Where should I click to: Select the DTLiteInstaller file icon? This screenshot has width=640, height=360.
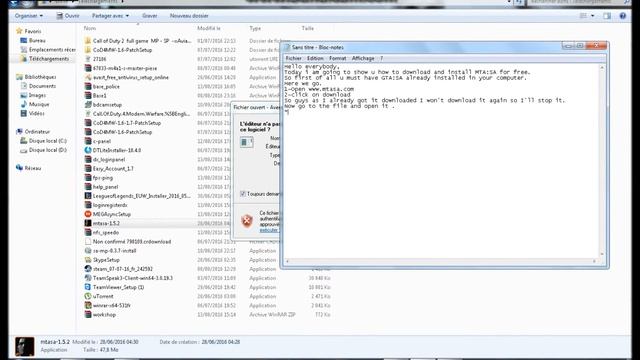point(88,150)
